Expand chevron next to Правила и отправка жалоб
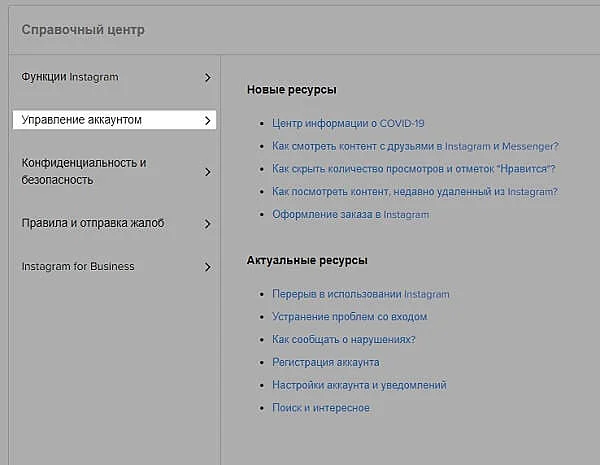600x465 pixels. point(207,224)
